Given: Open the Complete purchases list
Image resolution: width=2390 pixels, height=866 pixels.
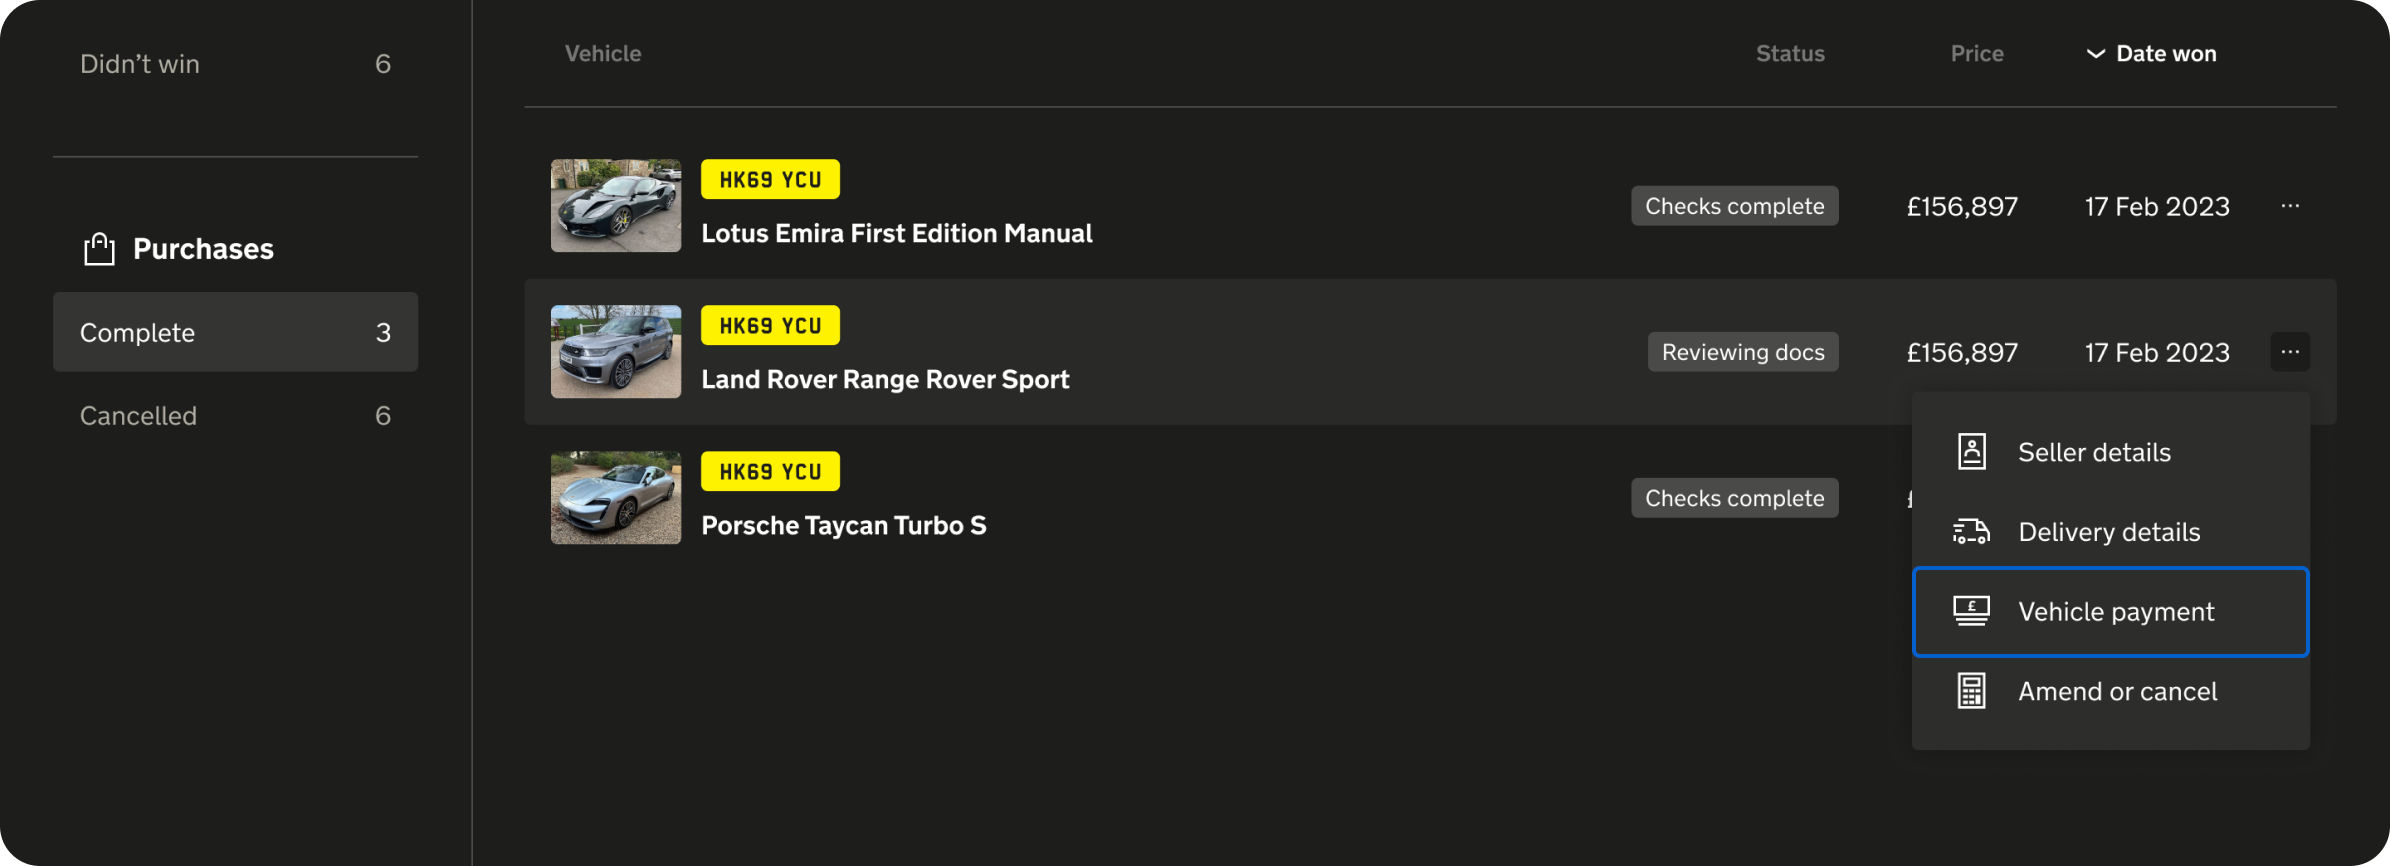Looking at the screenshot, I should pos(235,332).
